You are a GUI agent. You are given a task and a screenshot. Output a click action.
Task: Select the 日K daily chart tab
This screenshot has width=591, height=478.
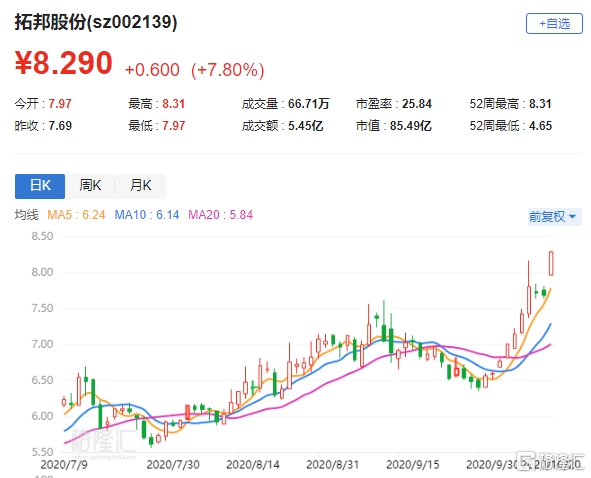[x=40, y=186]
